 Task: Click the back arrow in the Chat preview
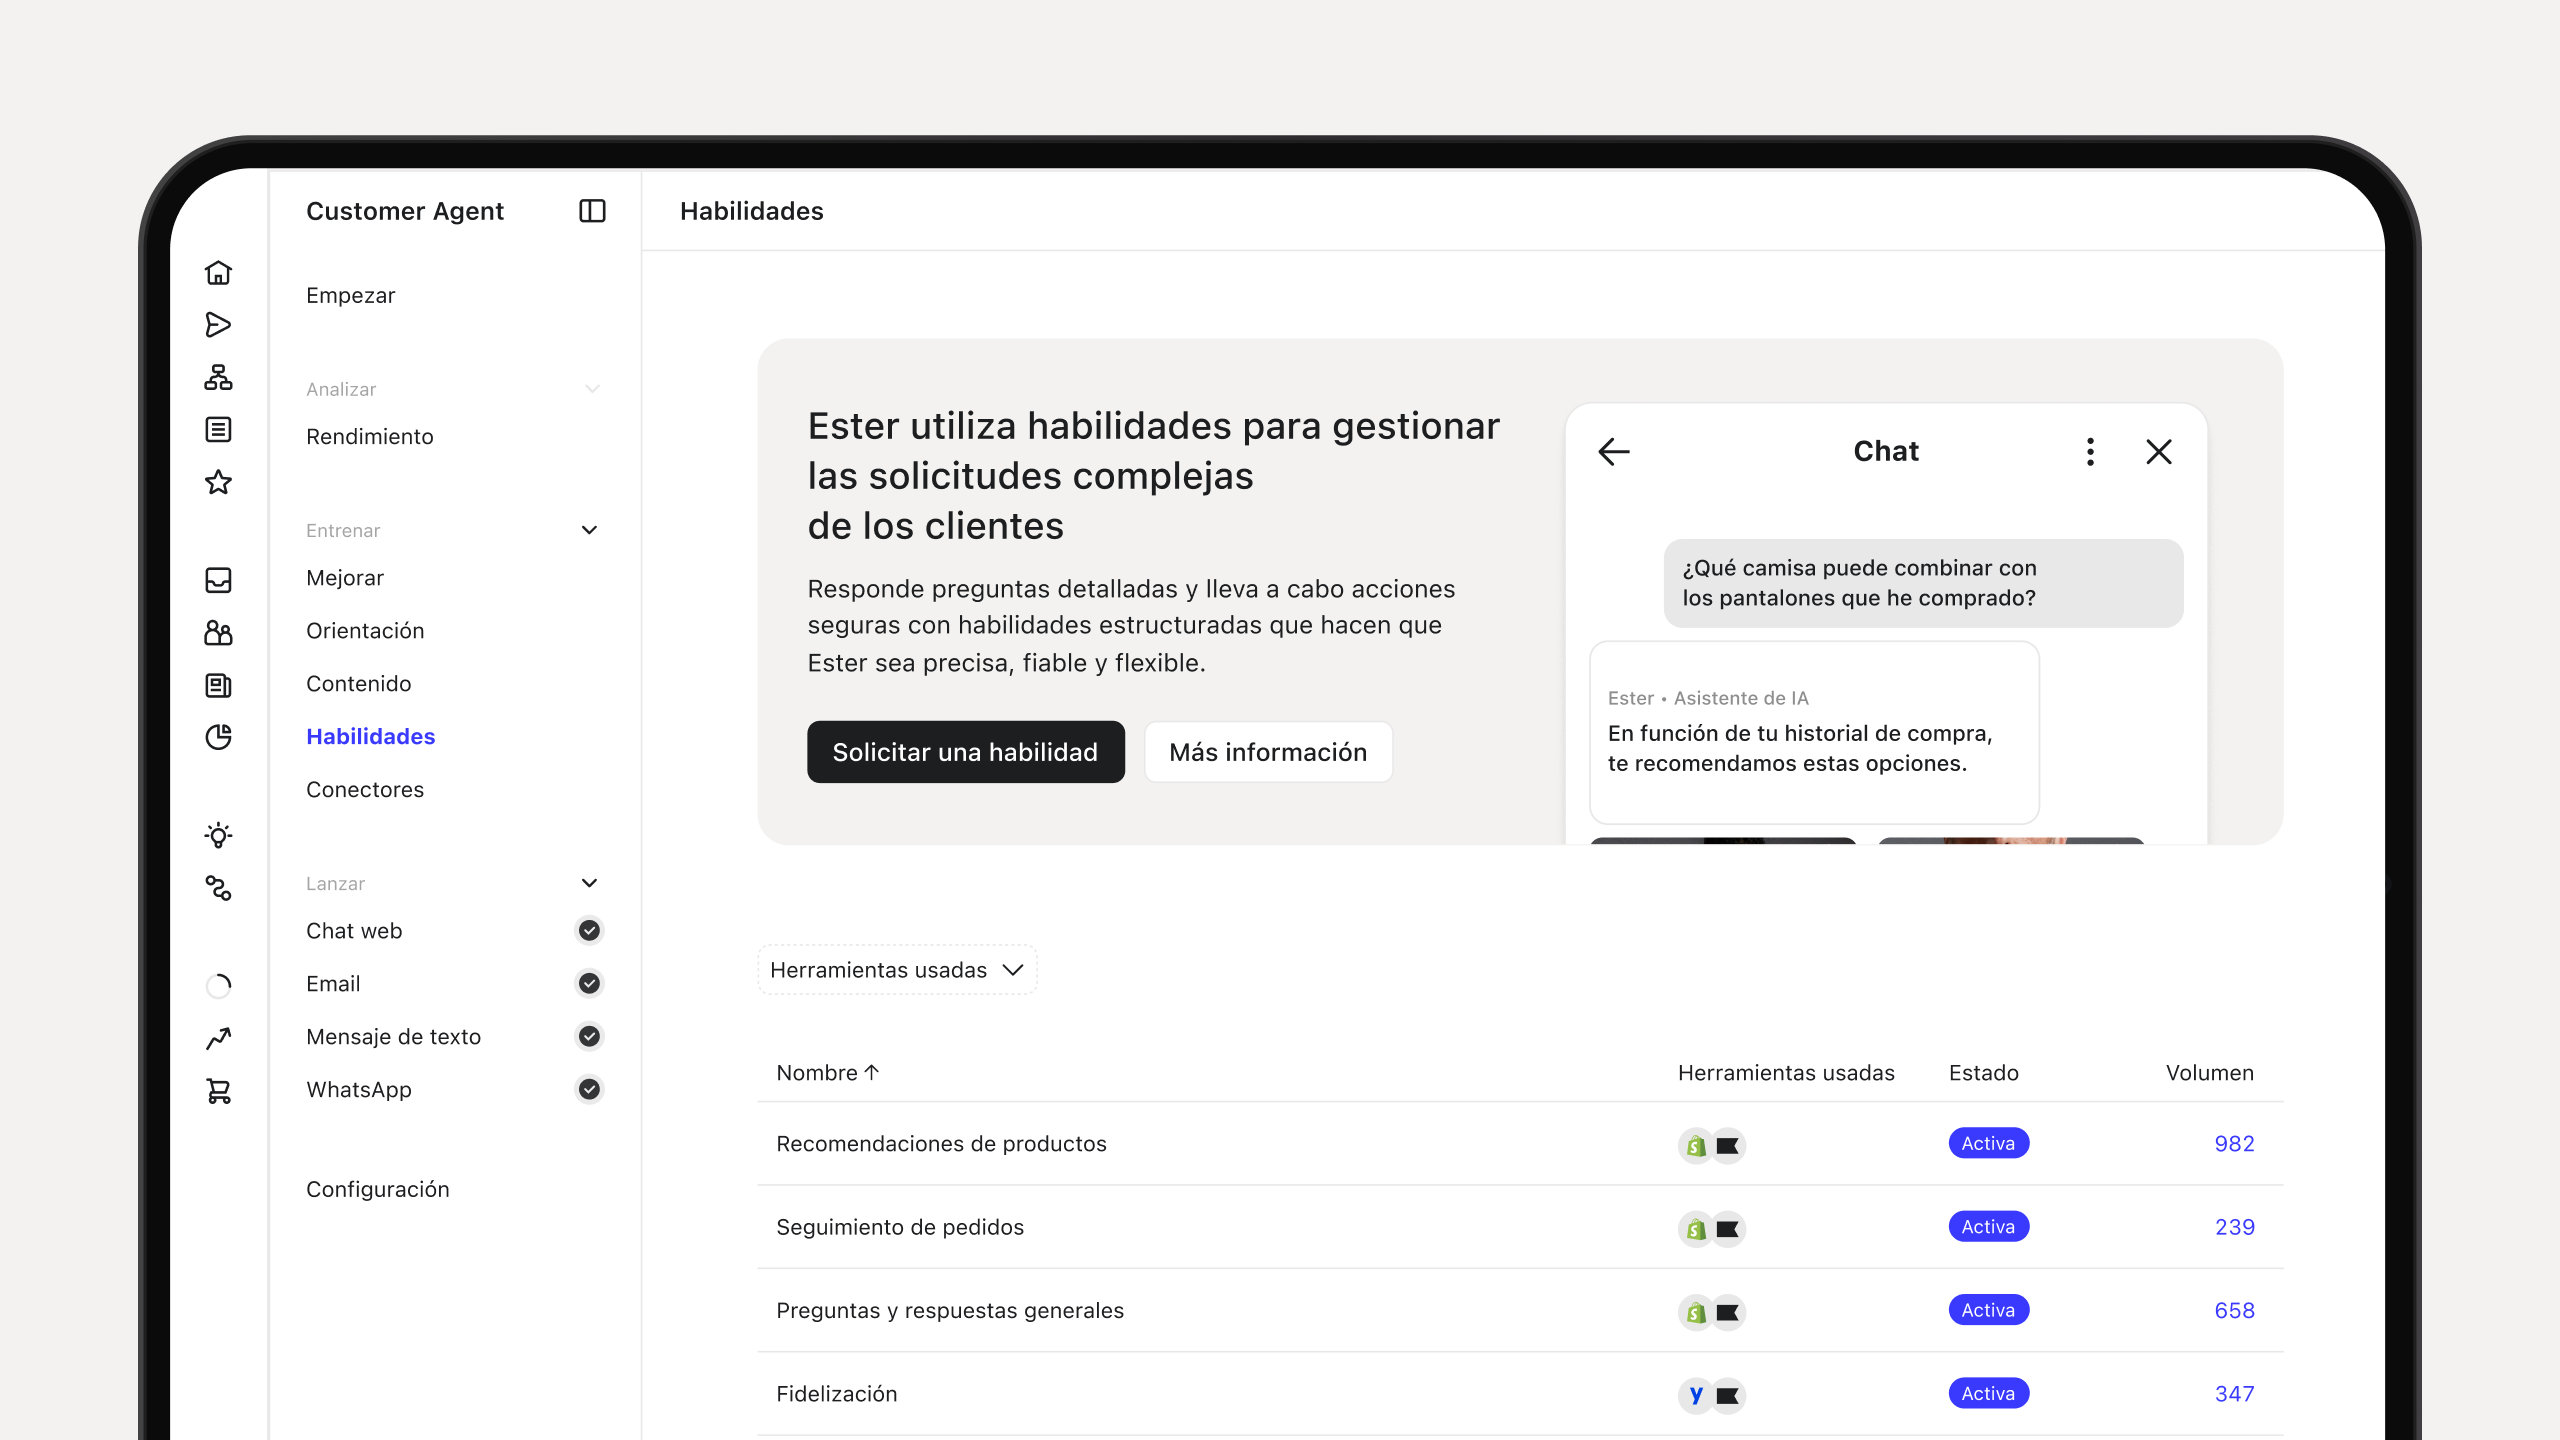coord(1614,452)
